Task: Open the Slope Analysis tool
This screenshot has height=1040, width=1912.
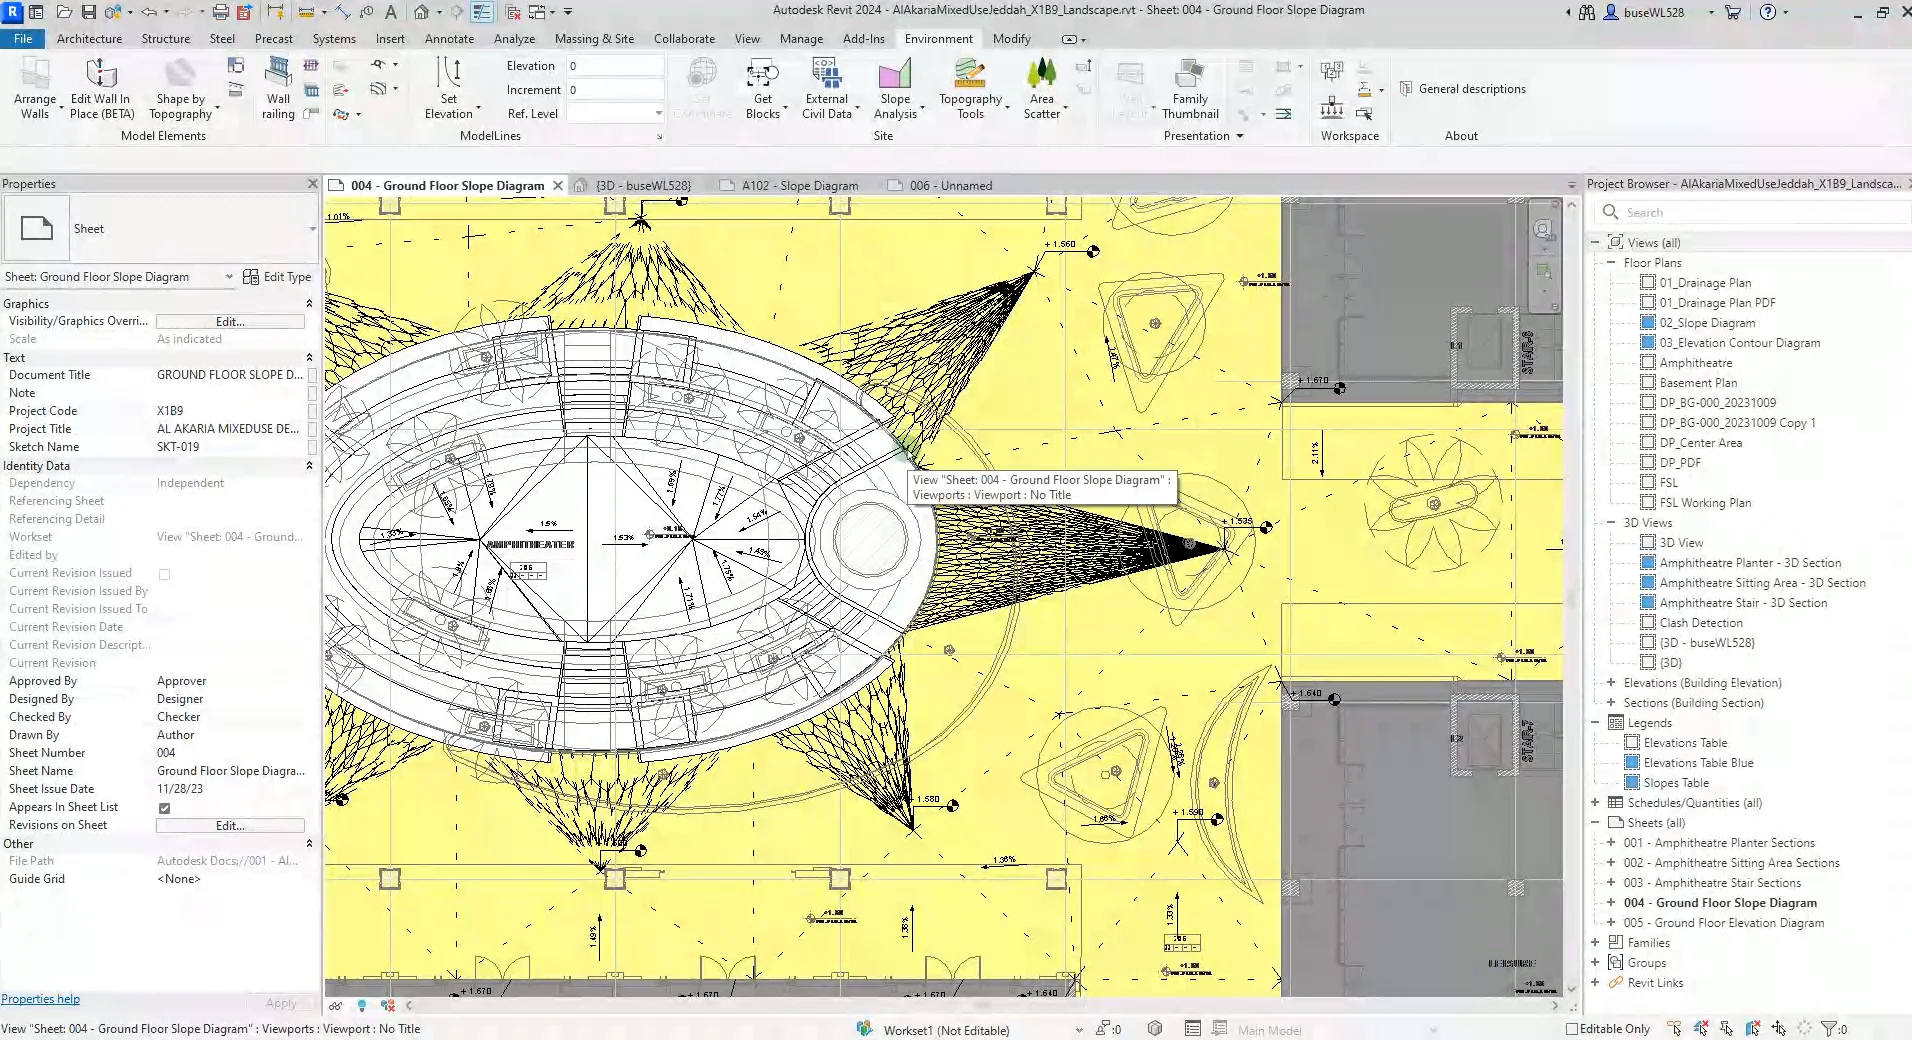Action: pyautogui.click(x=895, y=88)
